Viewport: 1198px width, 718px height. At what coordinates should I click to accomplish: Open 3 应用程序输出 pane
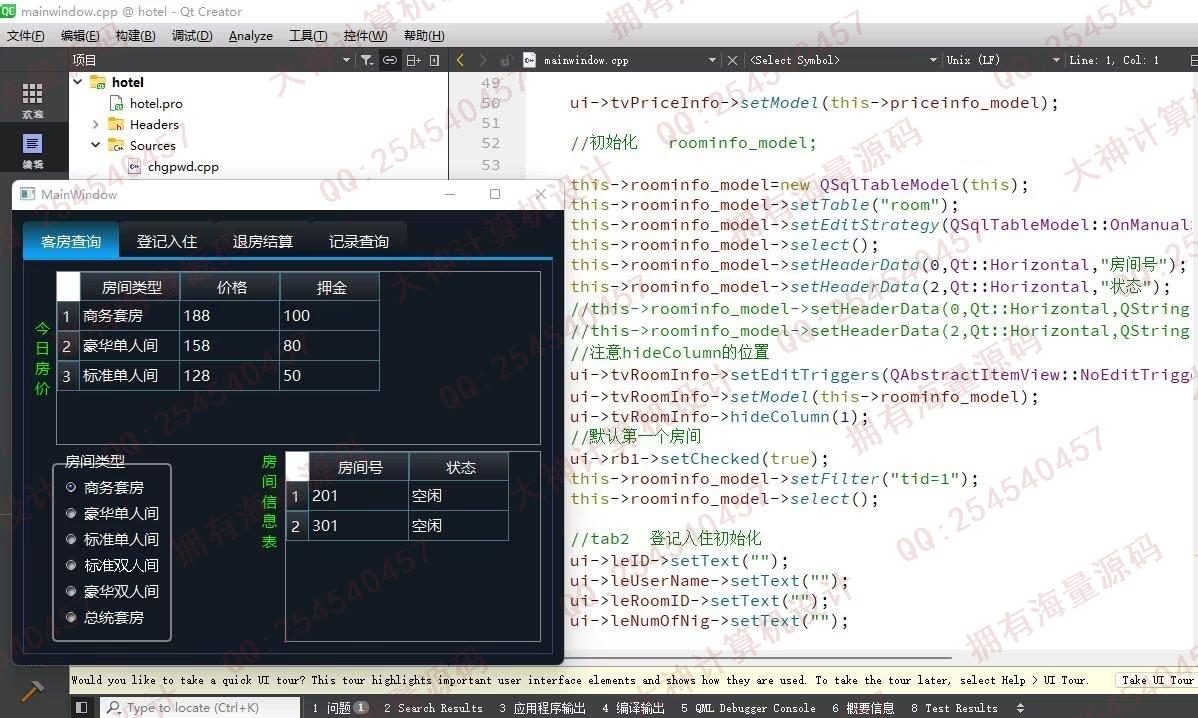542,708
